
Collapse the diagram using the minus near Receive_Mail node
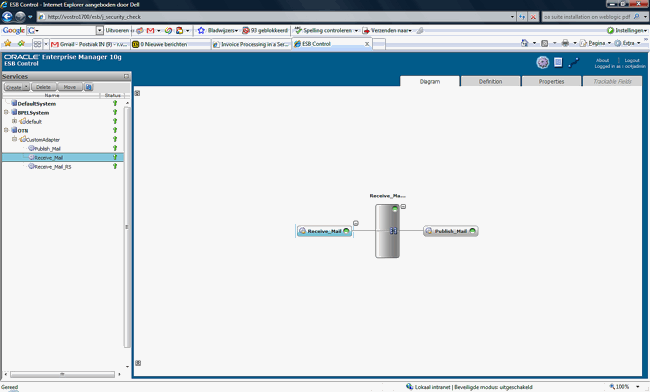[356, 223]
